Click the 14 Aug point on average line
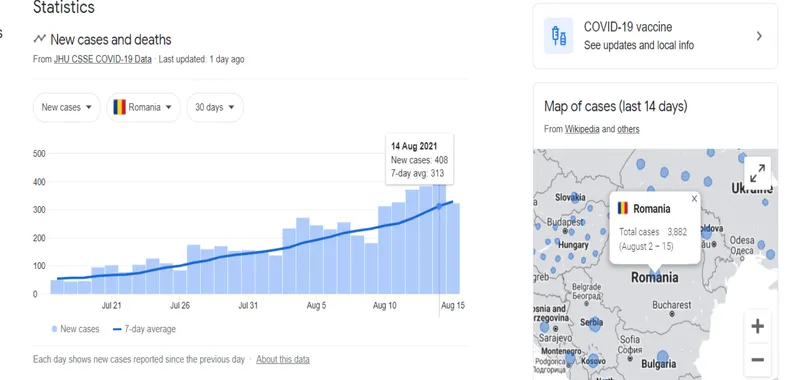800x380 pixels. [439, 206]
